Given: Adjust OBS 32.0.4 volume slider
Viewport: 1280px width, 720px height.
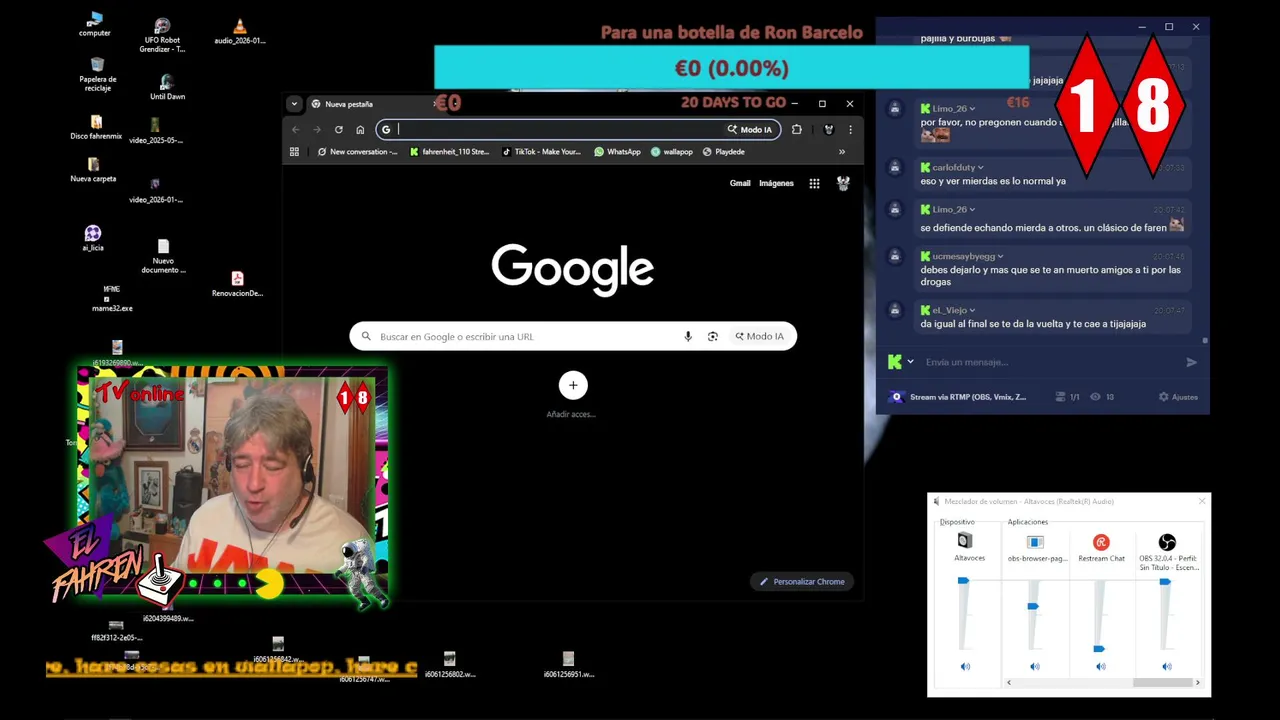Looking at the screenshot, I should [x=1165, y=581].
